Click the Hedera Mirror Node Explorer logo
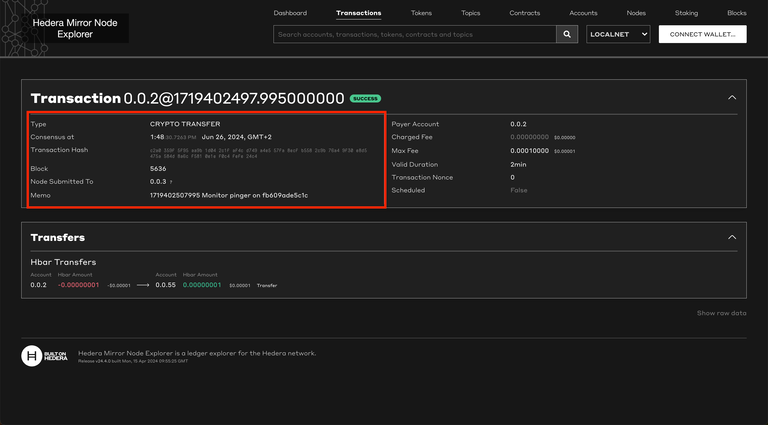Image resolution: width=768 pixels, height=425 pixels. [x=75, y=28]
